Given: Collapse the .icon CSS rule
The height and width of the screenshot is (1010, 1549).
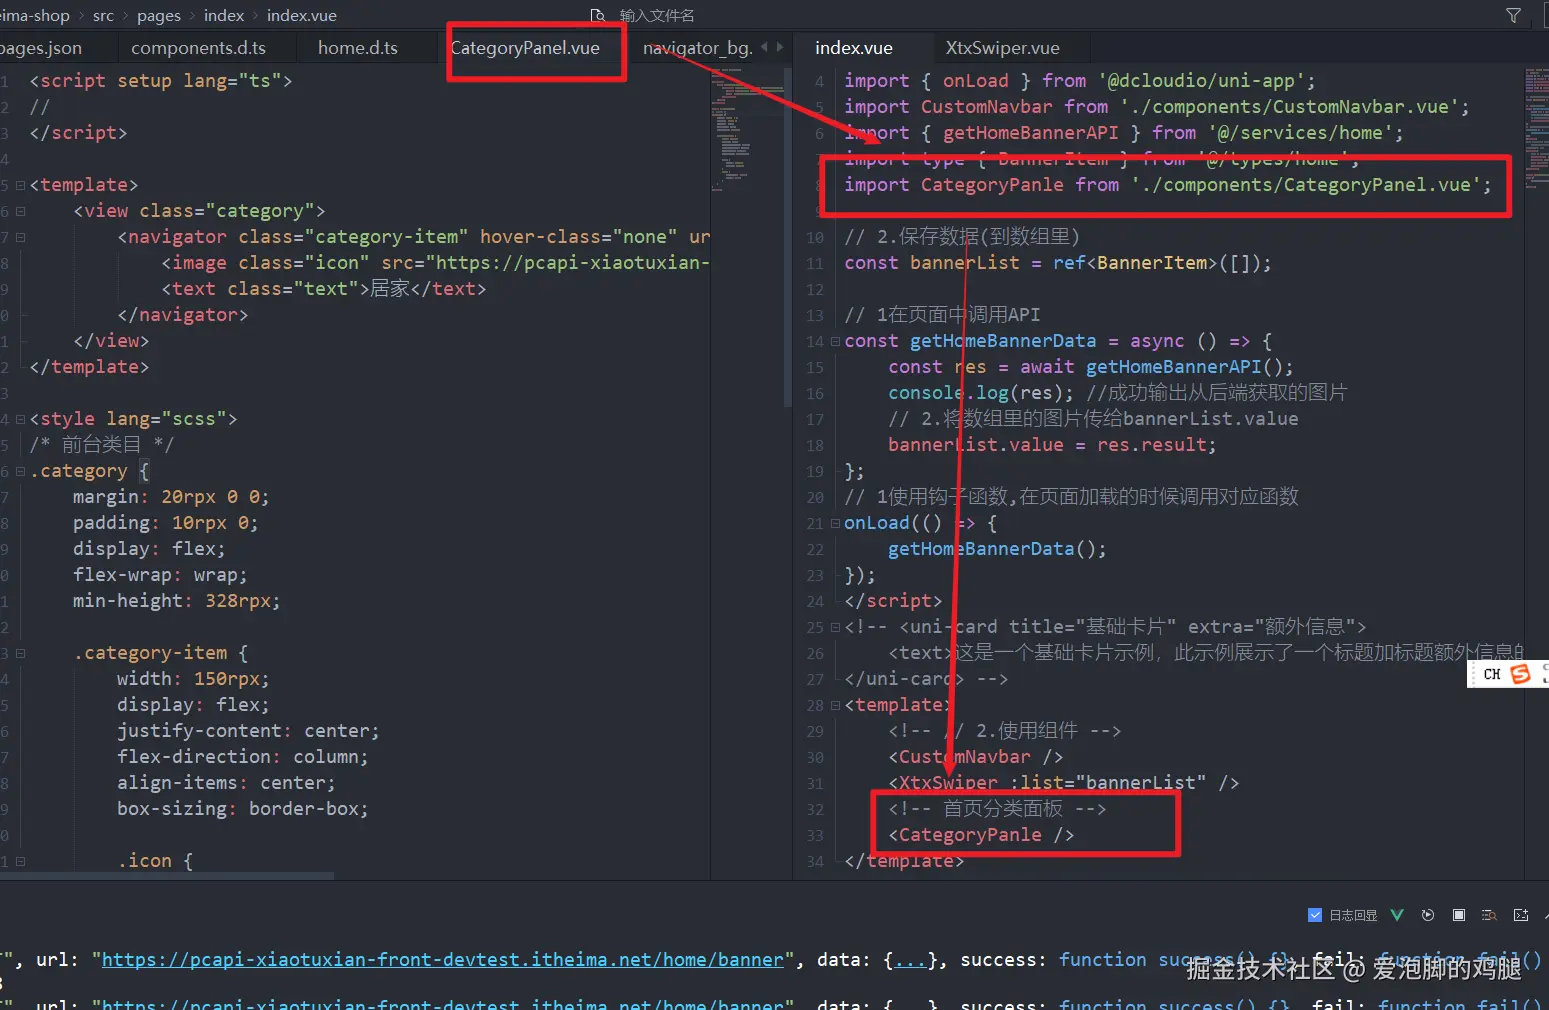Looking at the screenshot, I should (x=20, y=861).
